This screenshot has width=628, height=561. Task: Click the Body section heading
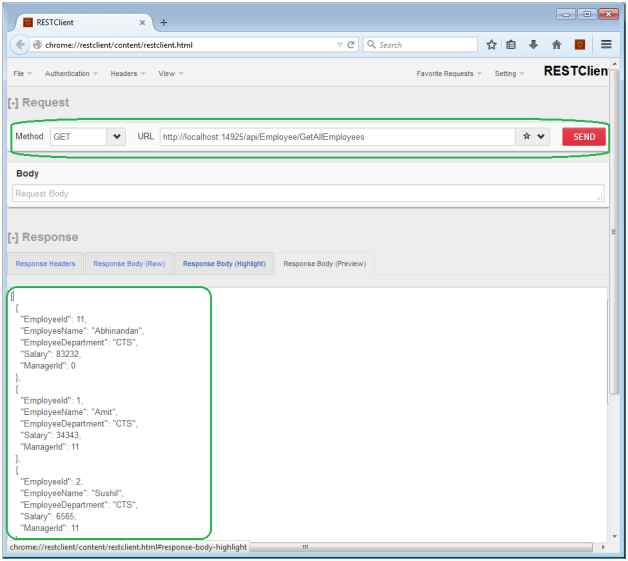(27, 174)
